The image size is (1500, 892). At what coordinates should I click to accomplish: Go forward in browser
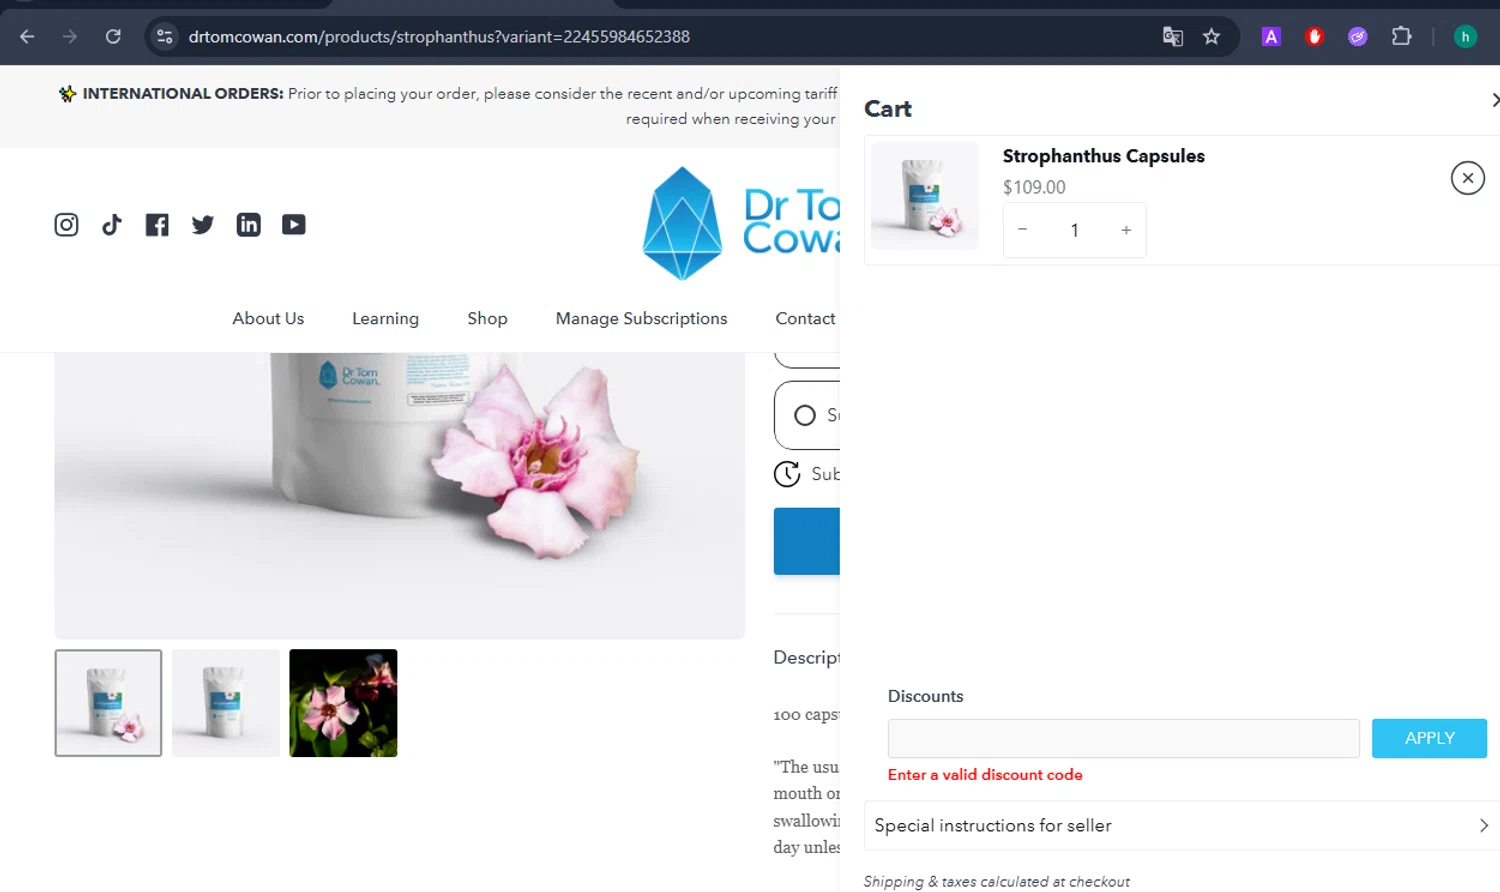coord(70,37)
